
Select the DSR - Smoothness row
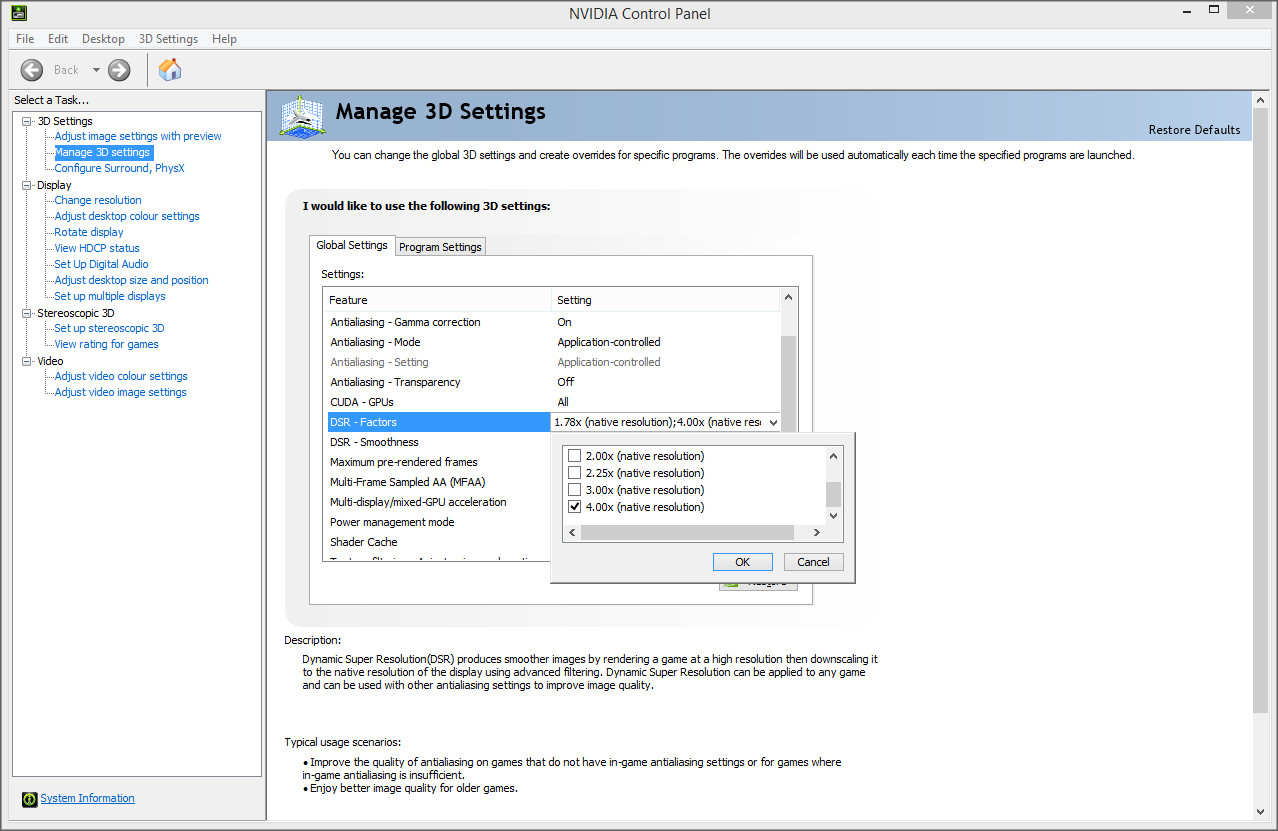pos(439,442)
